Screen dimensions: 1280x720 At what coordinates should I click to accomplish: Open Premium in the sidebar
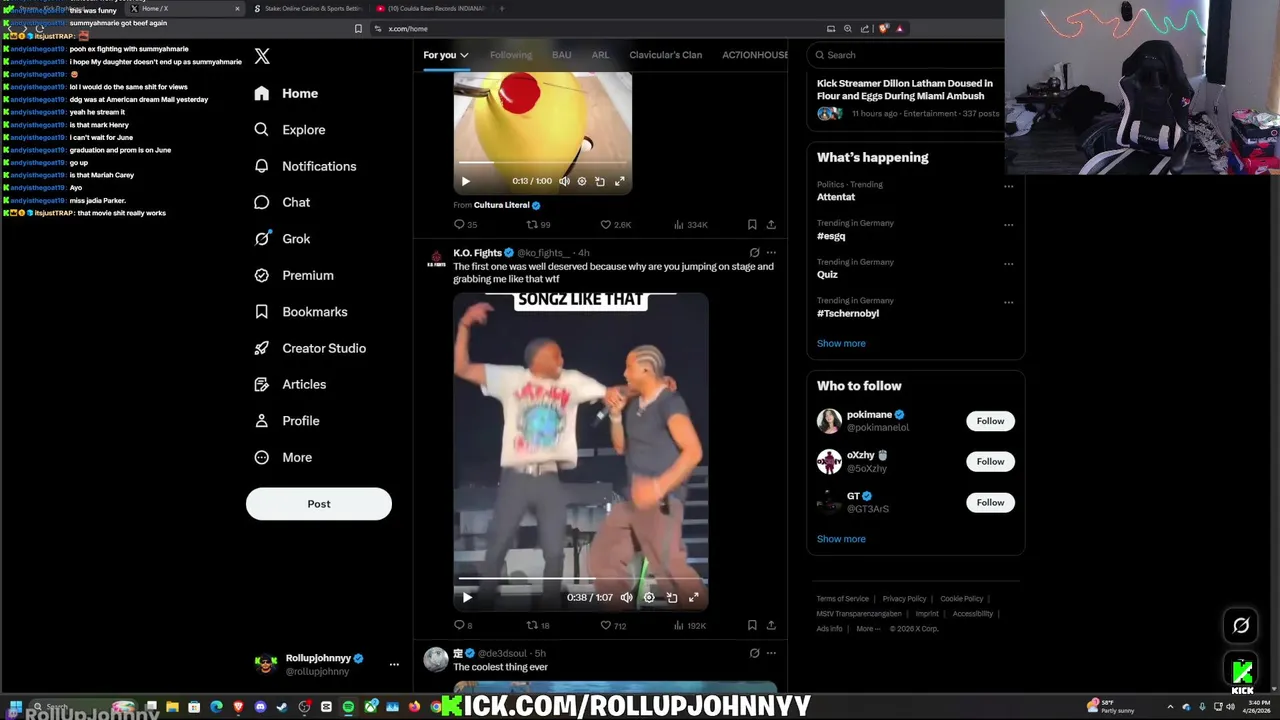(x=294, y=275)
